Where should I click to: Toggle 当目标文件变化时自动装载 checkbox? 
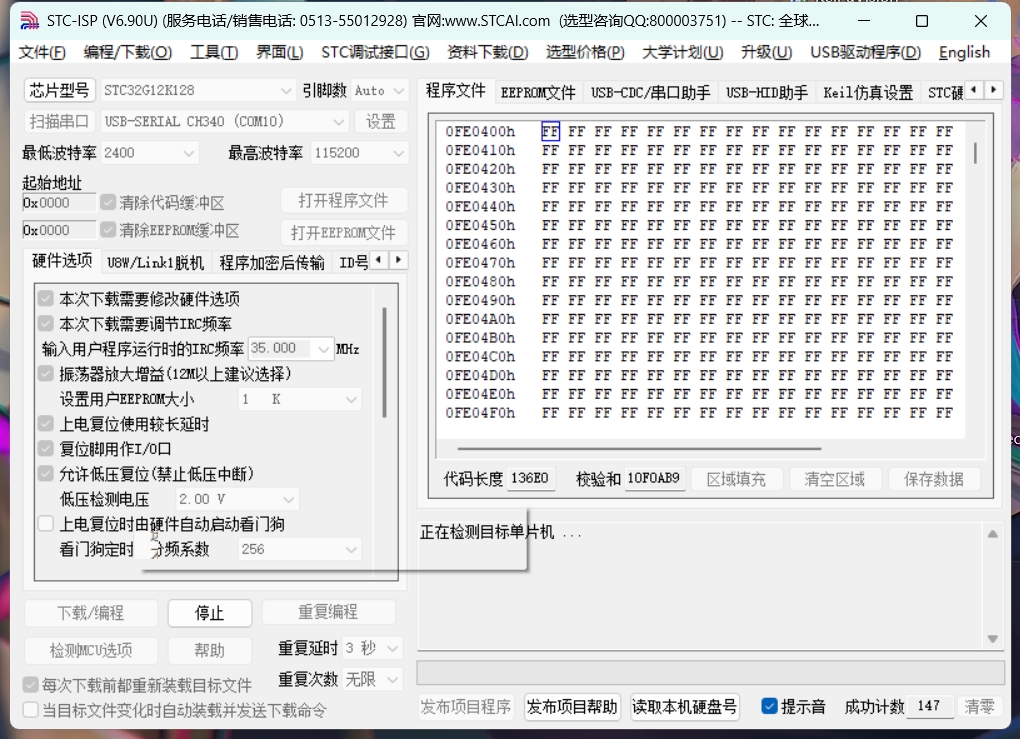tap(31, 710)
